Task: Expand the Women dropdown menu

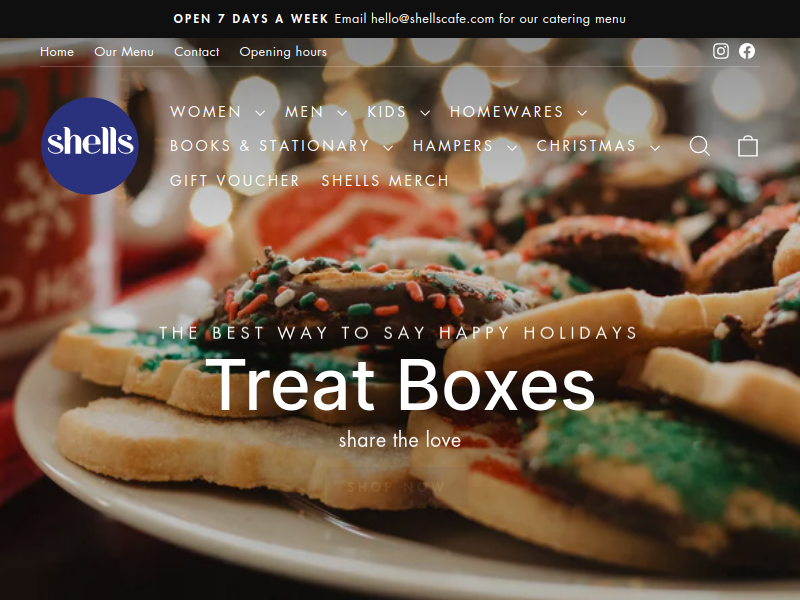Action: tap(217, 112)
